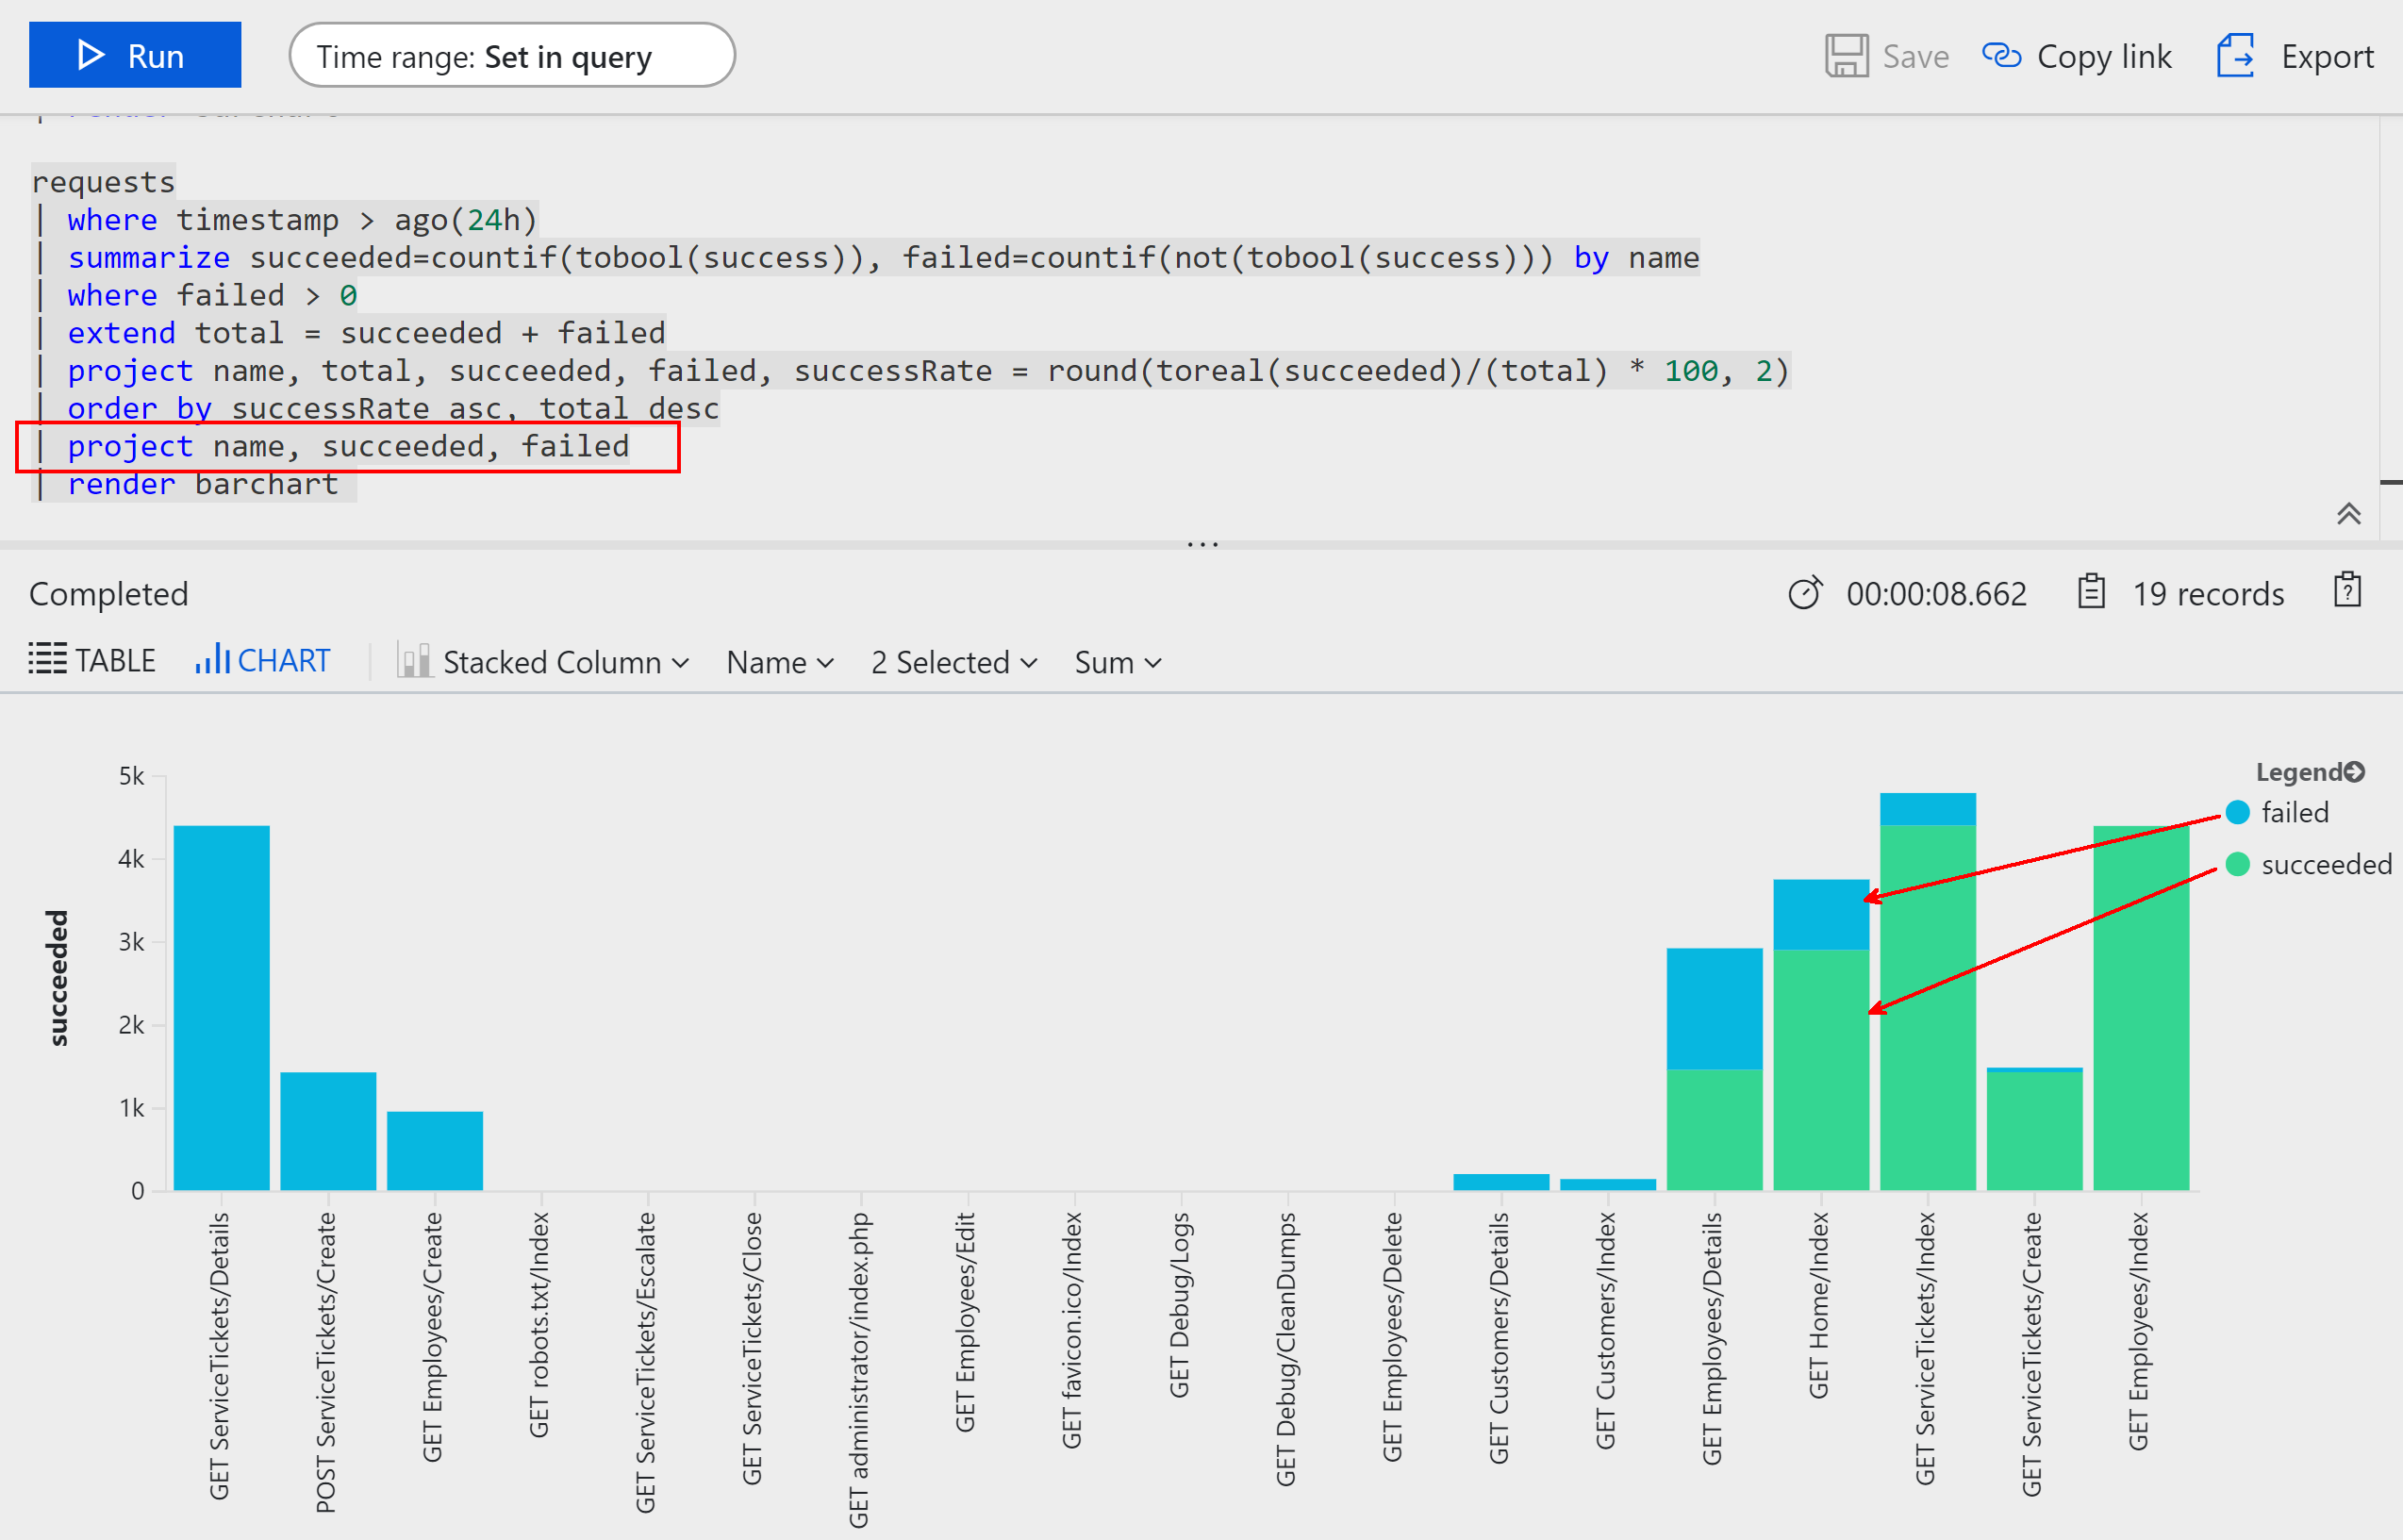Click the clipboard icon next to 19 records
Viewport: 2403px width, 1540px height.
[2091, 592]
